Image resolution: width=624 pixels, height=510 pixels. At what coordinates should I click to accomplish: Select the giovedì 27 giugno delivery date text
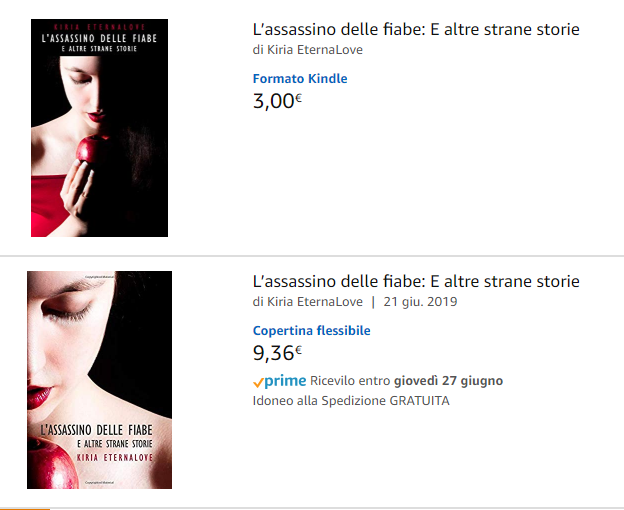[448, 381]
